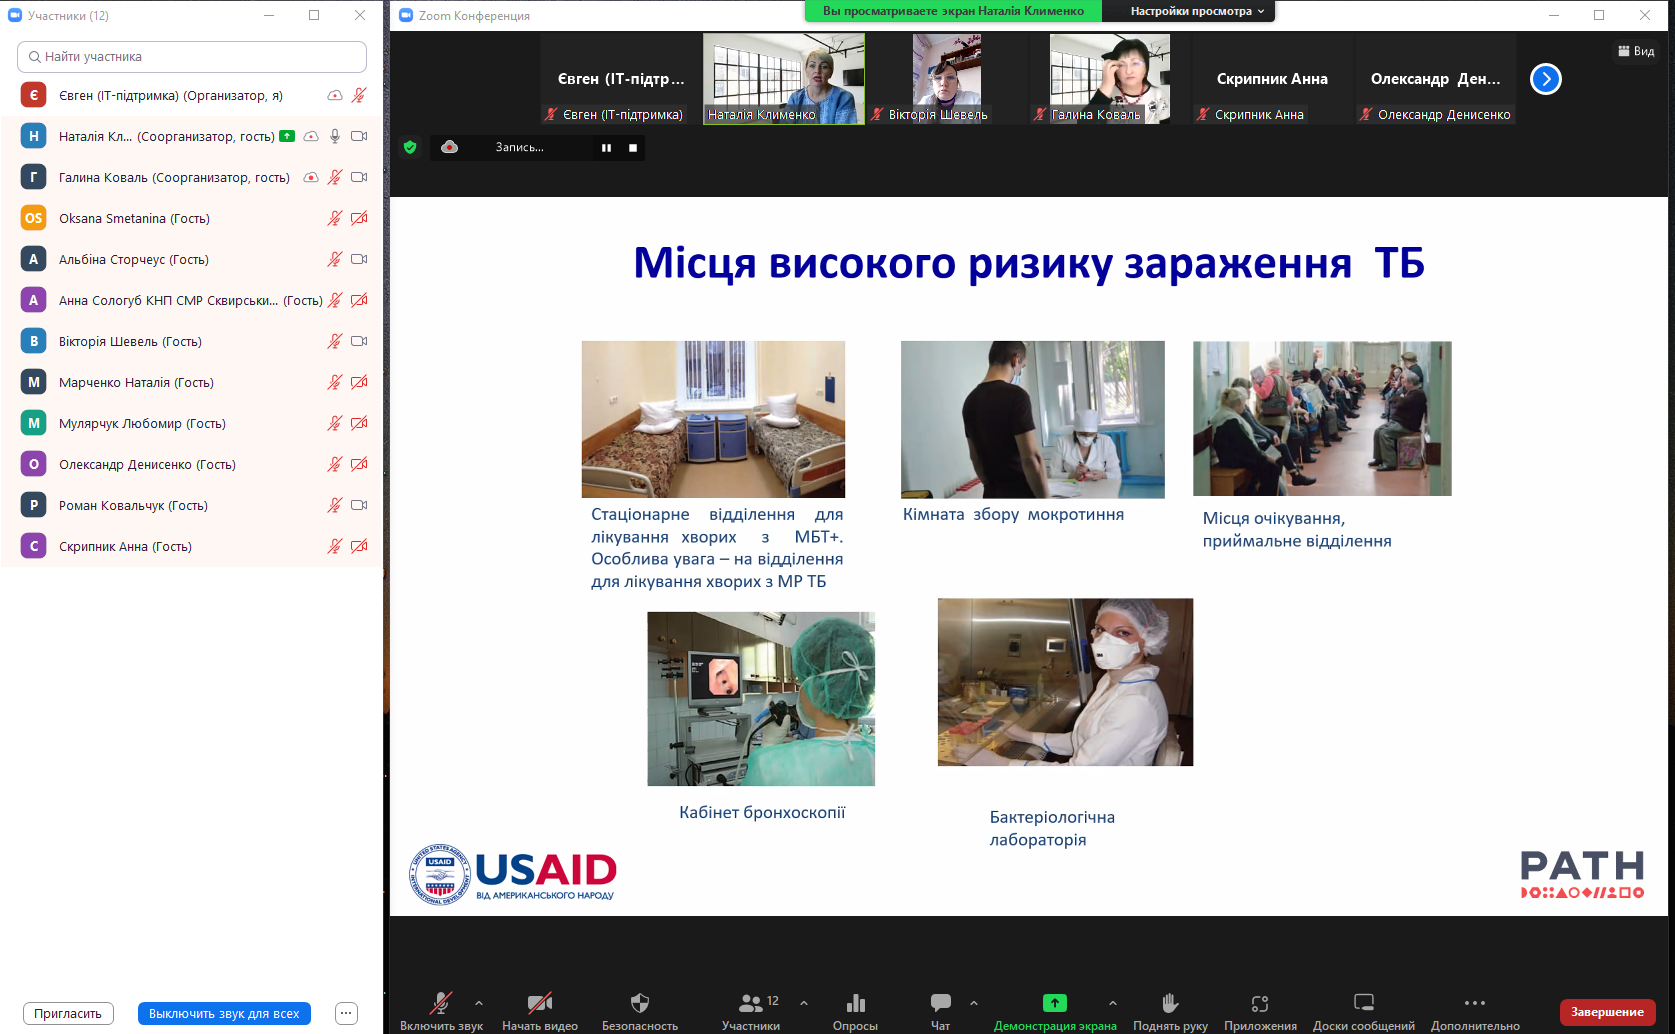Click the Поднять руку hand icon

pos(1170,1003)
